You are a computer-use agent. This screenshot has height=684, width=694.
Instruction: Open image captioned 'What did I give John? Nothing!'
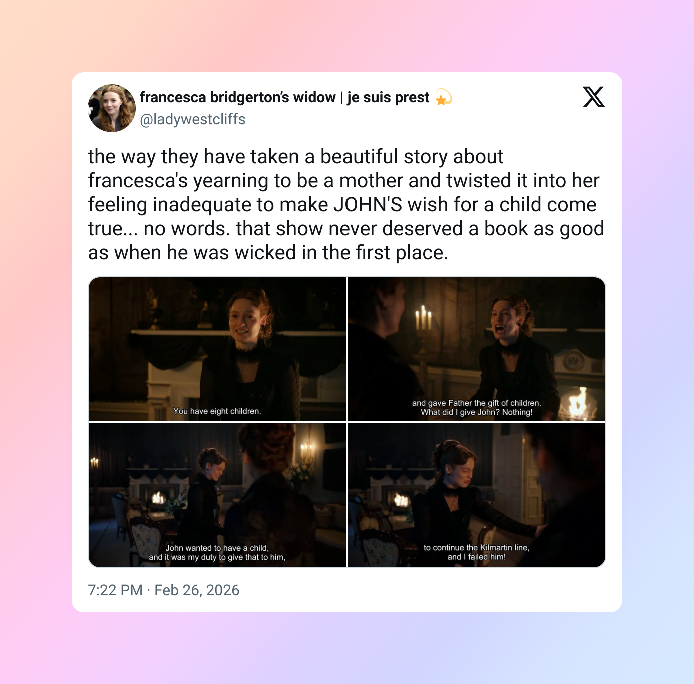pos(477,349)
